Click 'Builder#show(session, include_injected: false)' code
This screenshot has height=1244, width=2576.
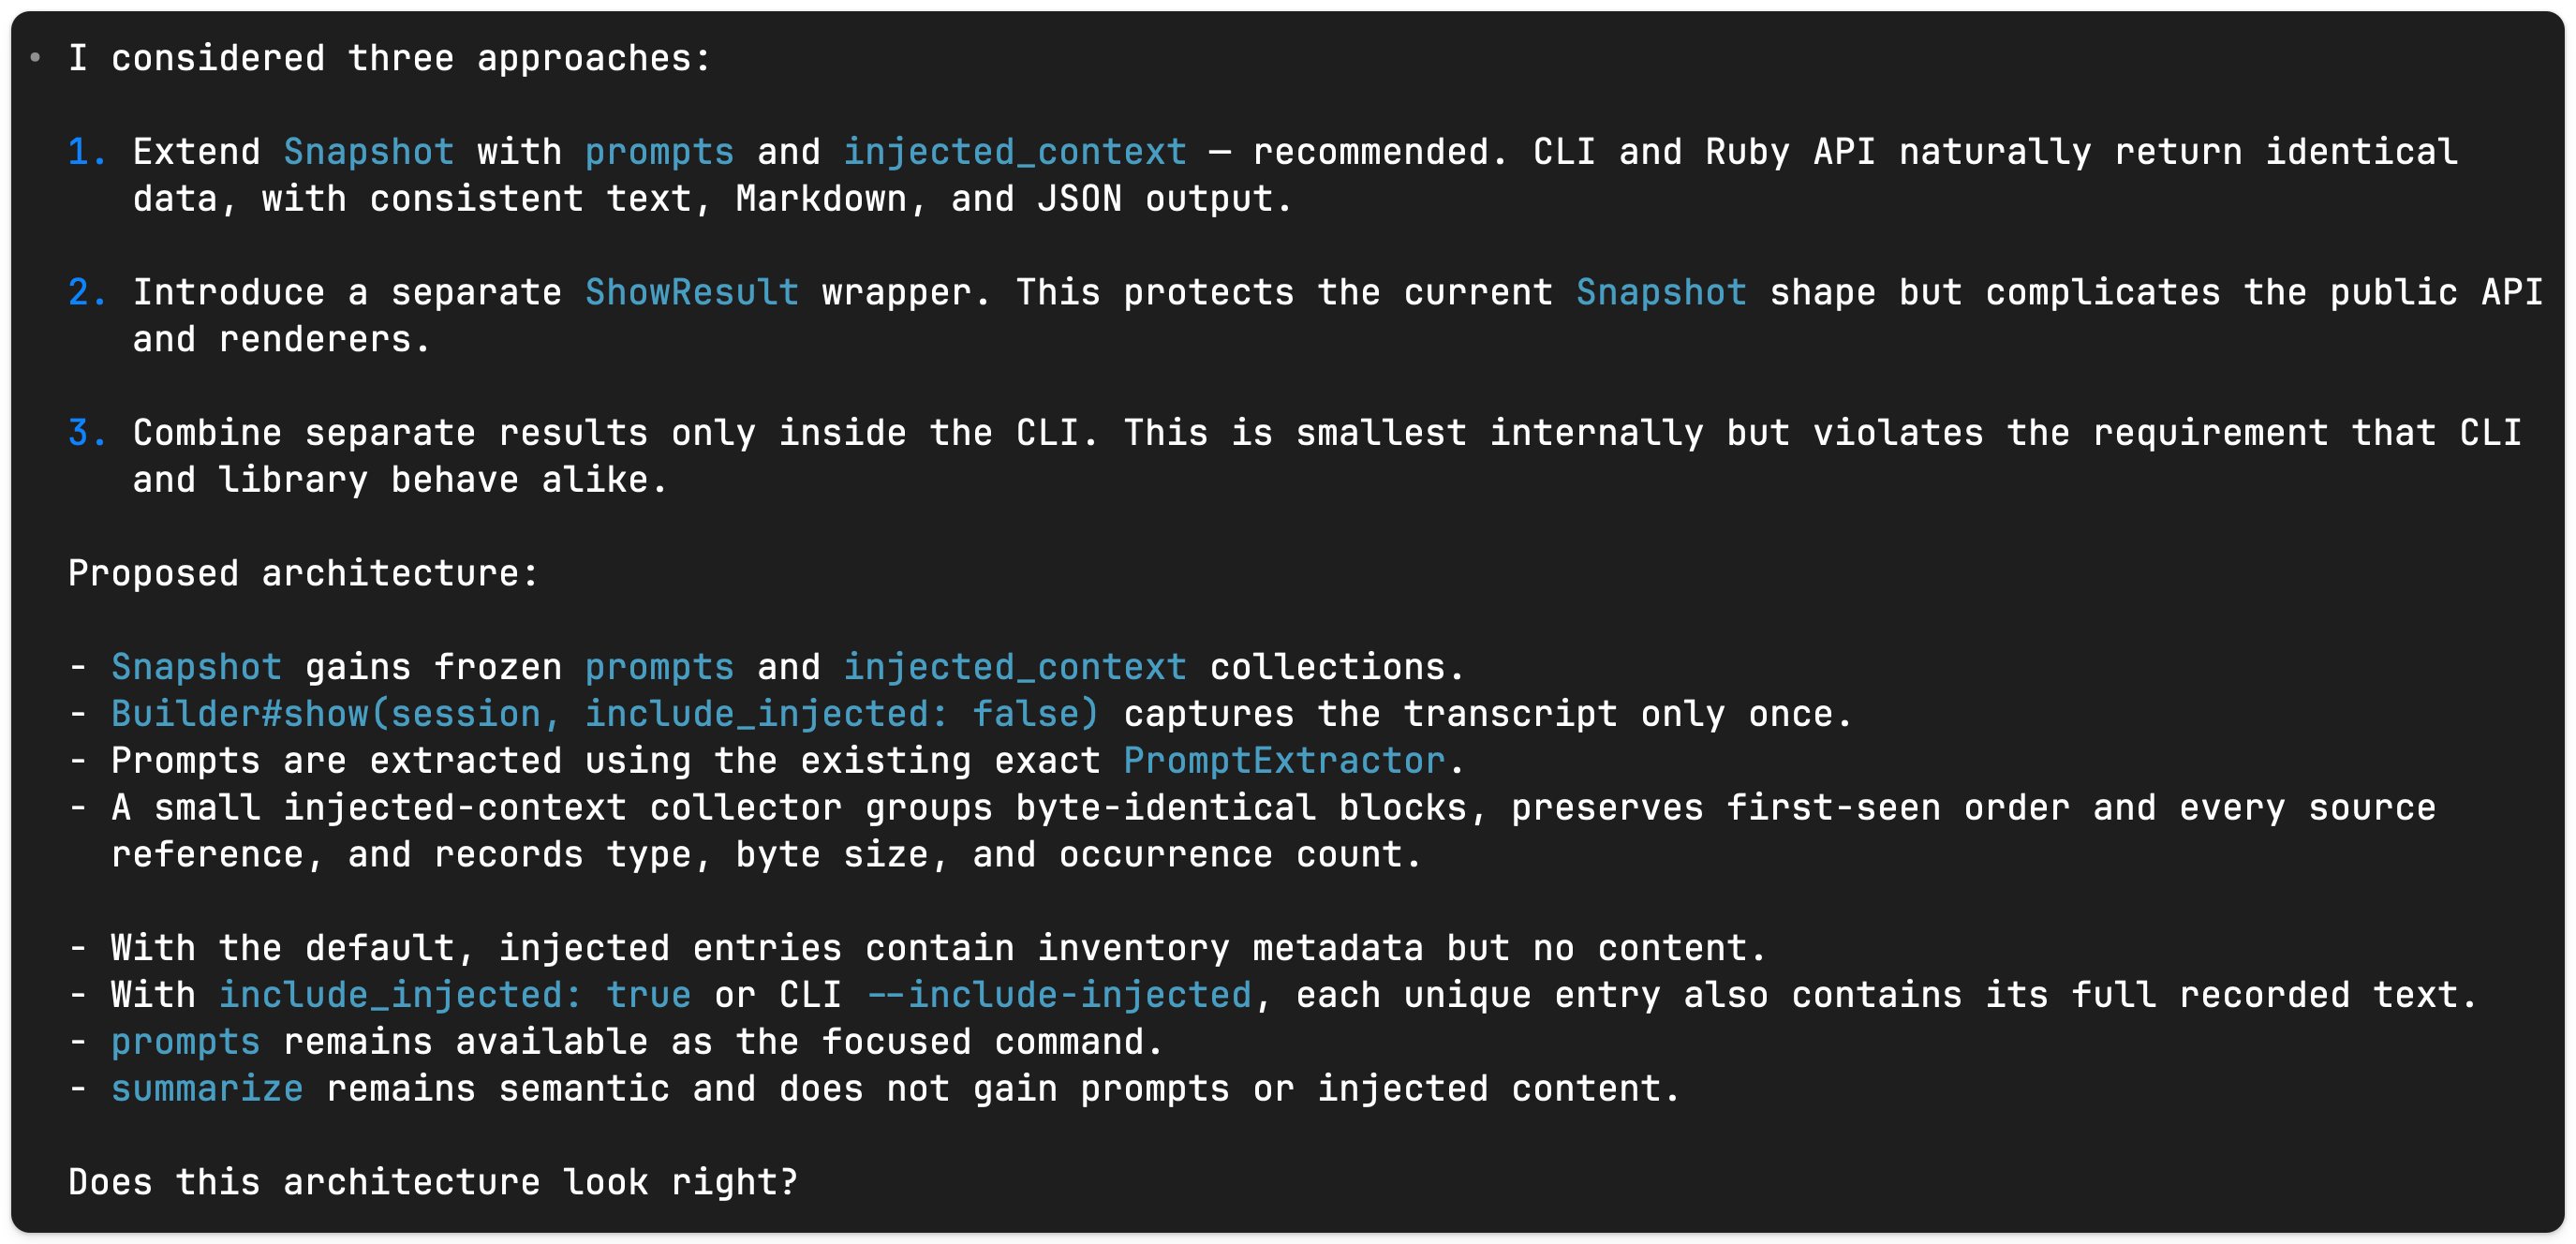(605, 714)
